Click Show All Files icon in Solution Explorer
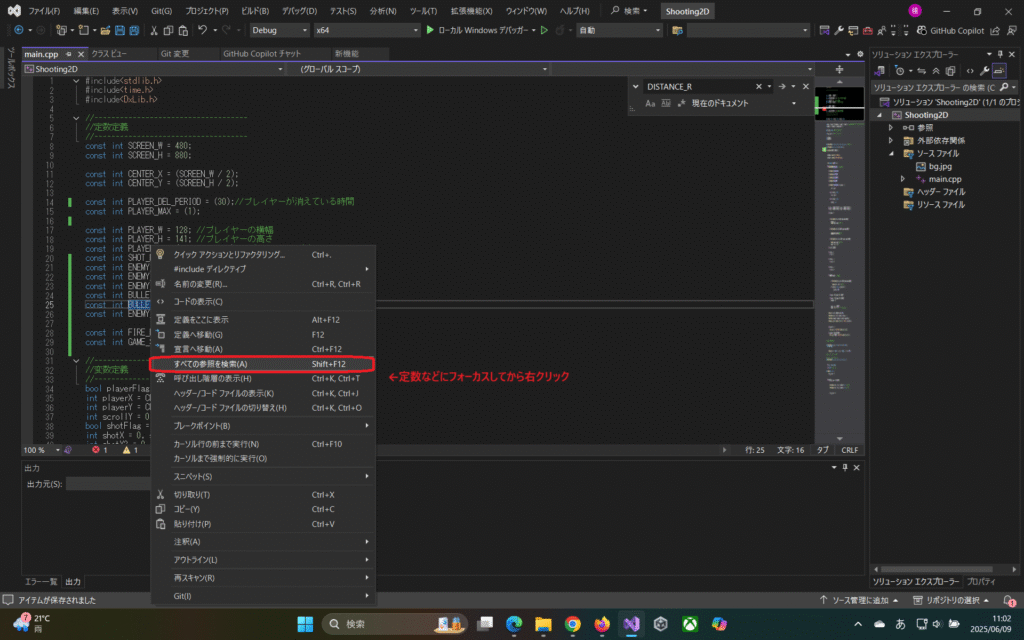Screen dimensions: 1024x640 click(x=950, y=71)
